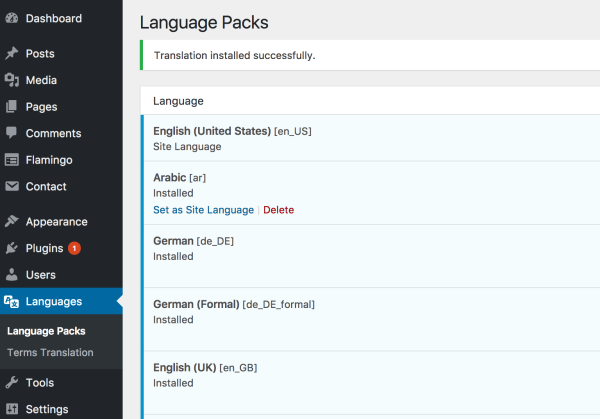Click the Plugins plug icon
The image size is (600, 419).
click(12, 248)
